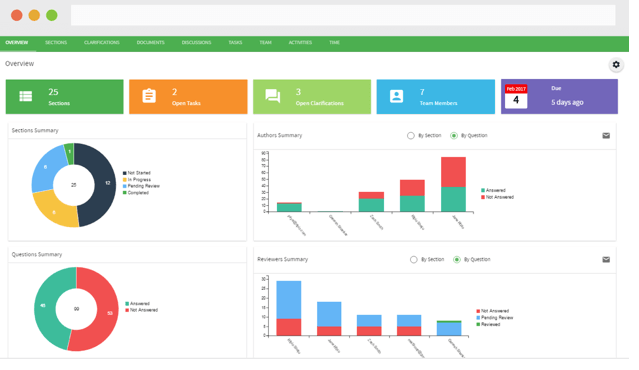Click the Authors Summary mail icon
This screenshot has width=639, height=370.
606,136
